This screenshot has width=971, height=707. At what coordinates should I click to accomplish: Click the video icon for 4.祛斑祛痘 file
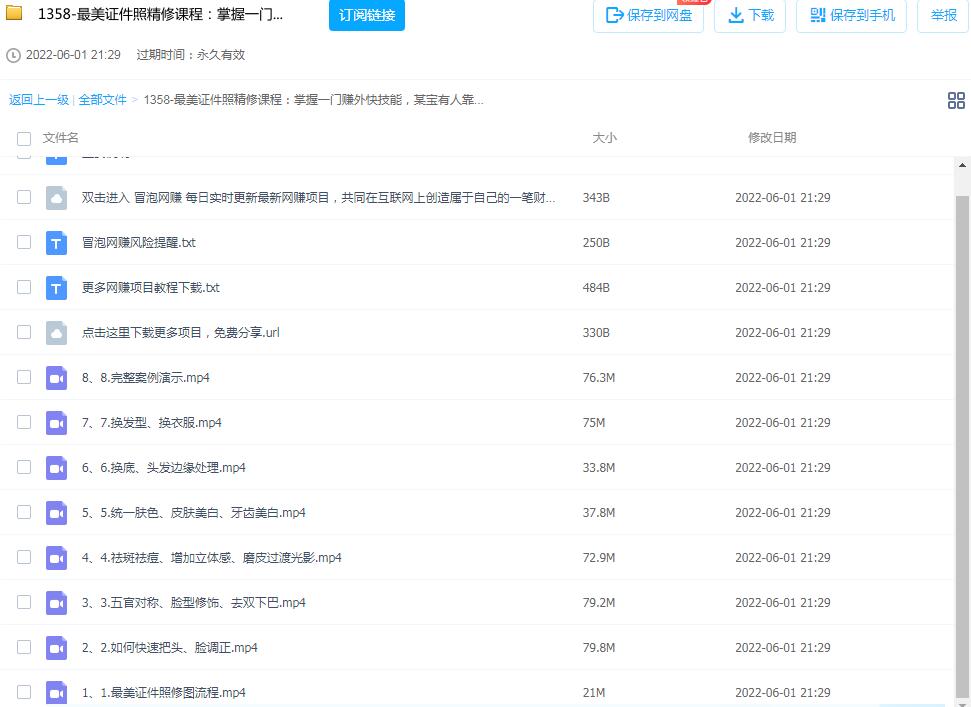point(56,558)
